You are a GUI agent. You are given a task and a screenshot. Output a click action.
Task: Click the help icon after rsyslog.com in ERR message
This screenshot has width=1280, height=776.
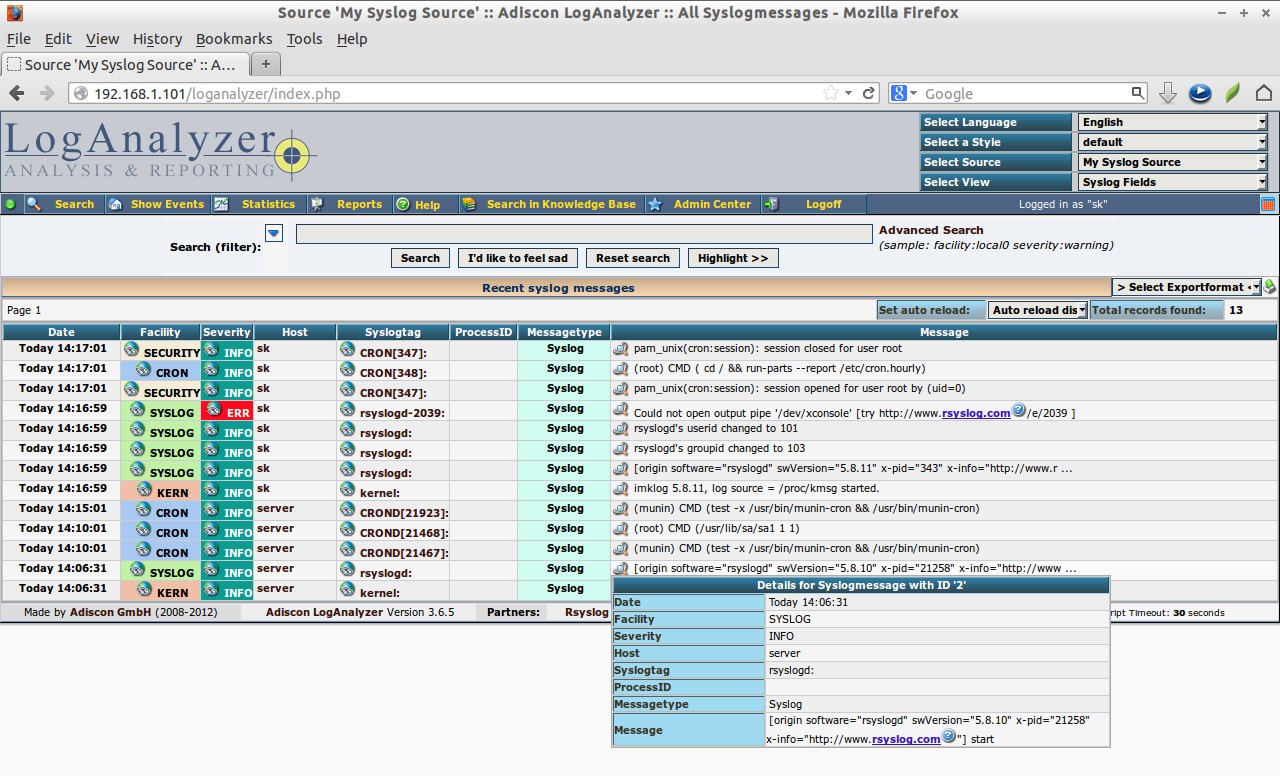pyautogui.click(x=1019, y=410)
